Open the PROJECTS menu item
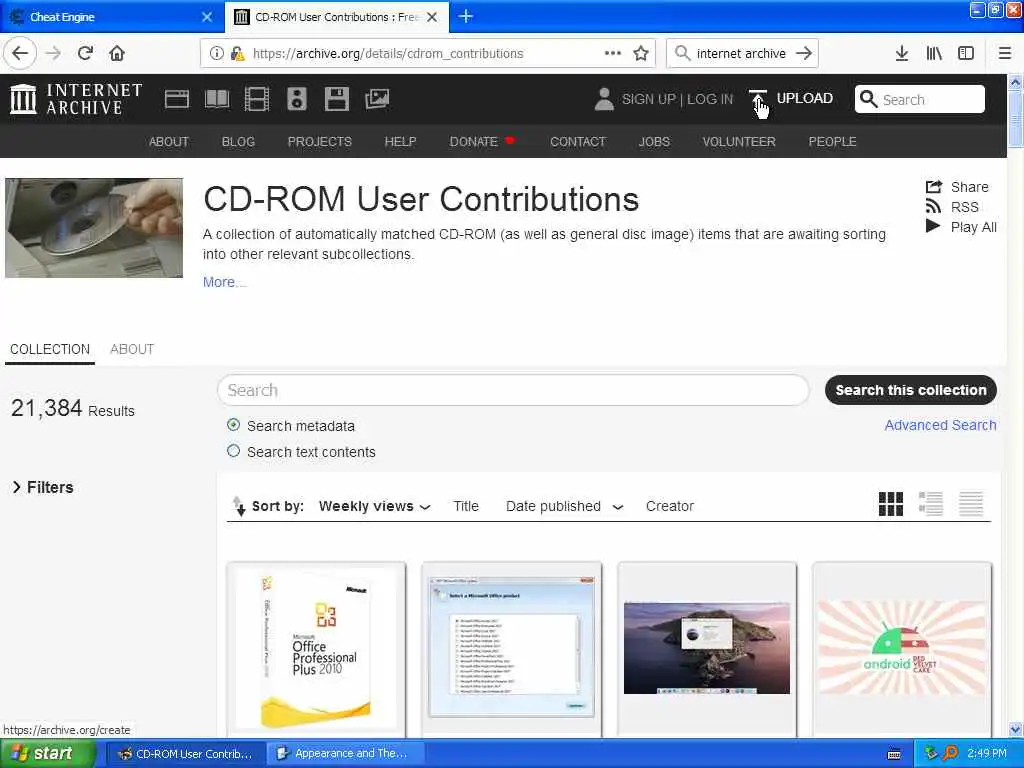The height and width of the screenshot is (768, 1024). pyautogui.click(x=319, y=142)
